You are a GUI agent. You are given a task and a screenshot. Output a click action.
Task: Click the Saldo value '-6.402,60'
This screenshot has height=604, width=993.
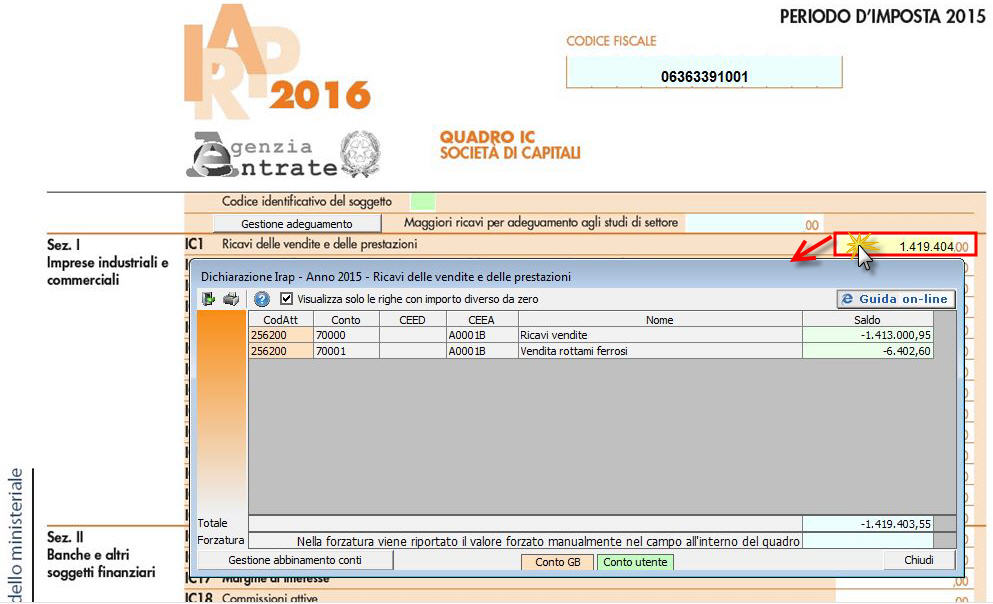(868, 351)
